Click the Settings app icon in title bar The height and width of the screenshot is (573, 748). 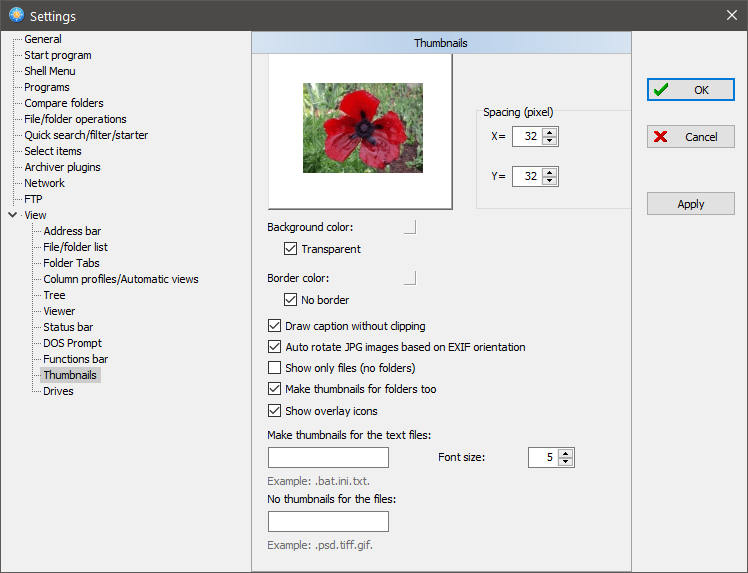pyautogui.click(x=16, y=15)
